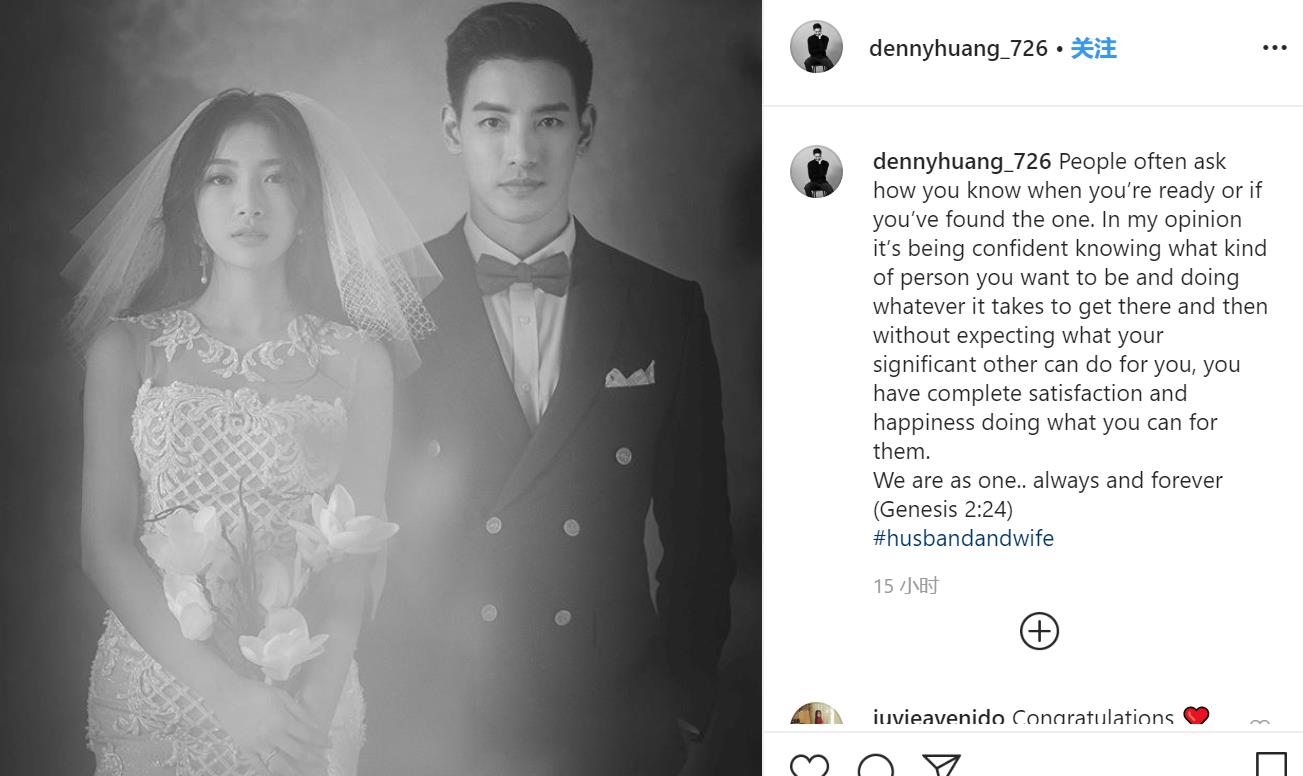This screenshot has width=1303, height=776.
Task: Click the black-and-white wedding photo
Action: click(381, 388)
